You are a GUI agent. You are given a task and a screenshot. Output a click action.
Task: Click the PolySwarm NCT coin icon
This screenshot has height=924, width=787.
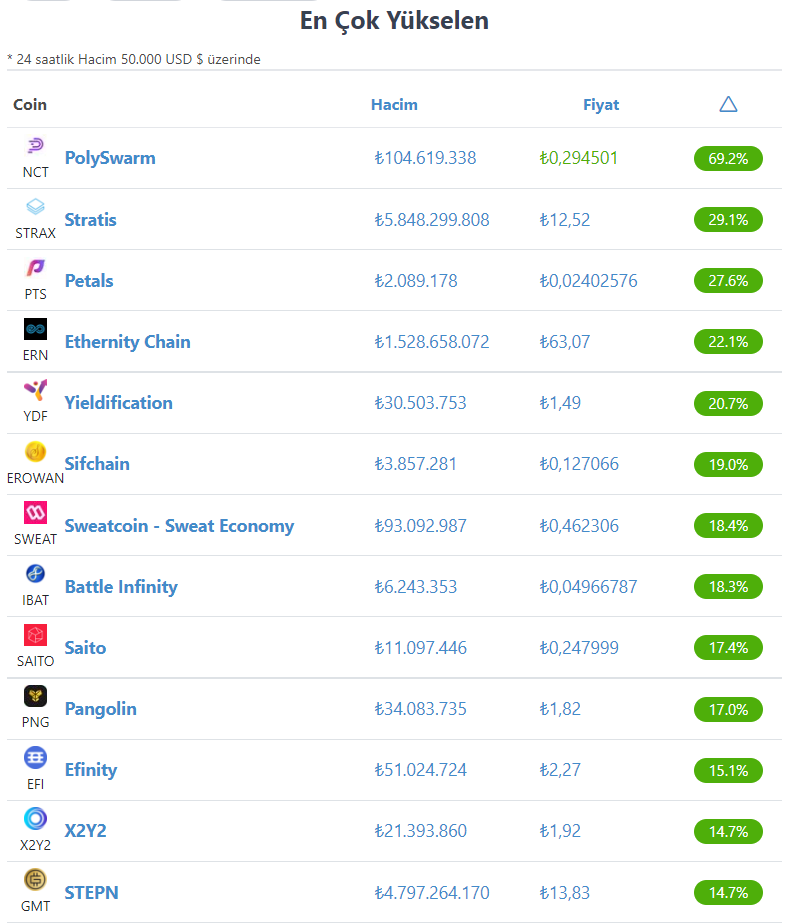click(x=36, y=146)
